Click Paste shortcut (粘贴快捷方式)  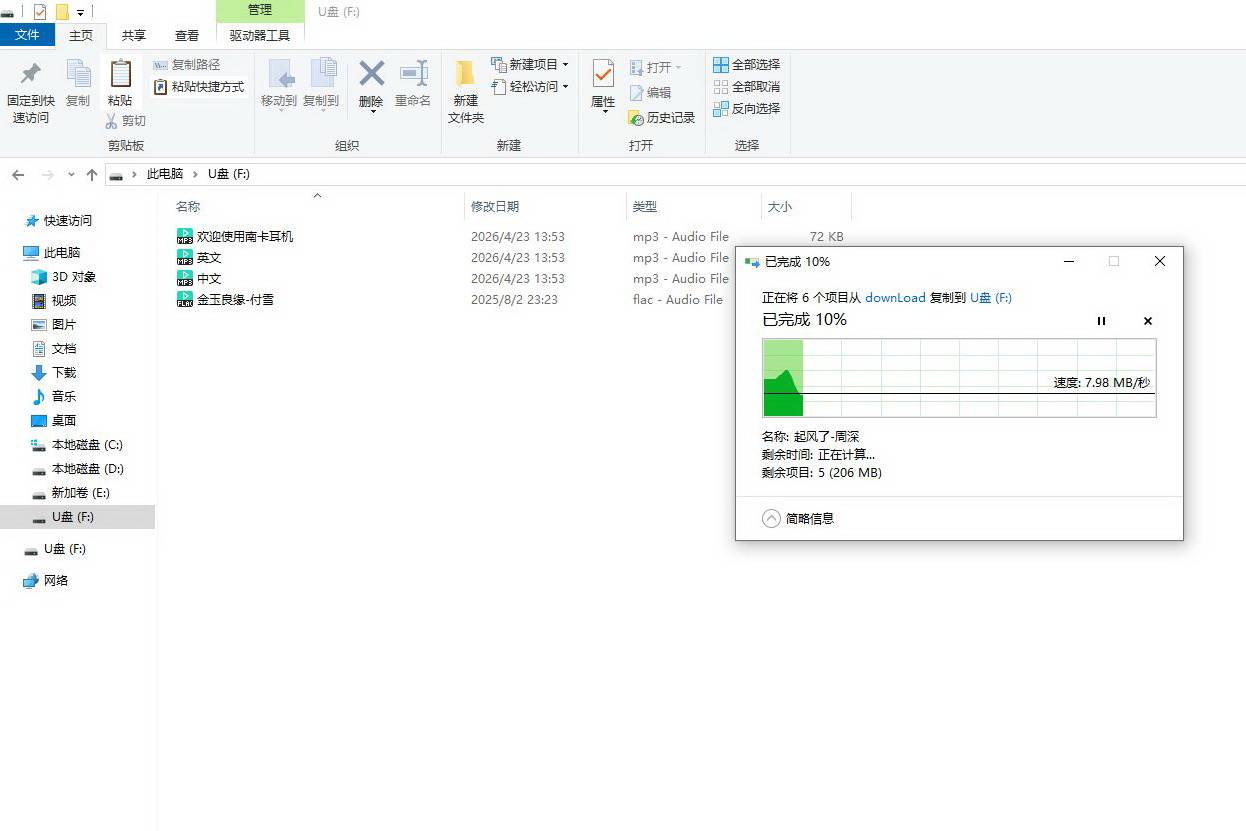coord(199,87)
